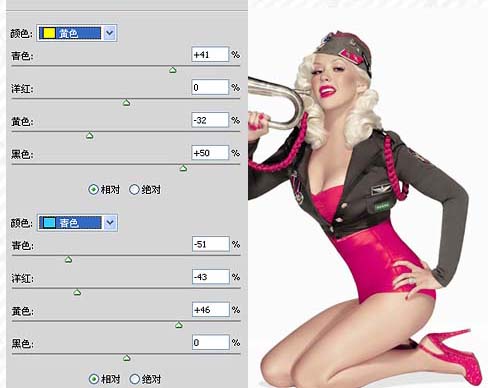Image resolution: width=488 pixels, height=388 pixels.
Task: Click slider handle for black at +50
Action: tap(183, 168)
